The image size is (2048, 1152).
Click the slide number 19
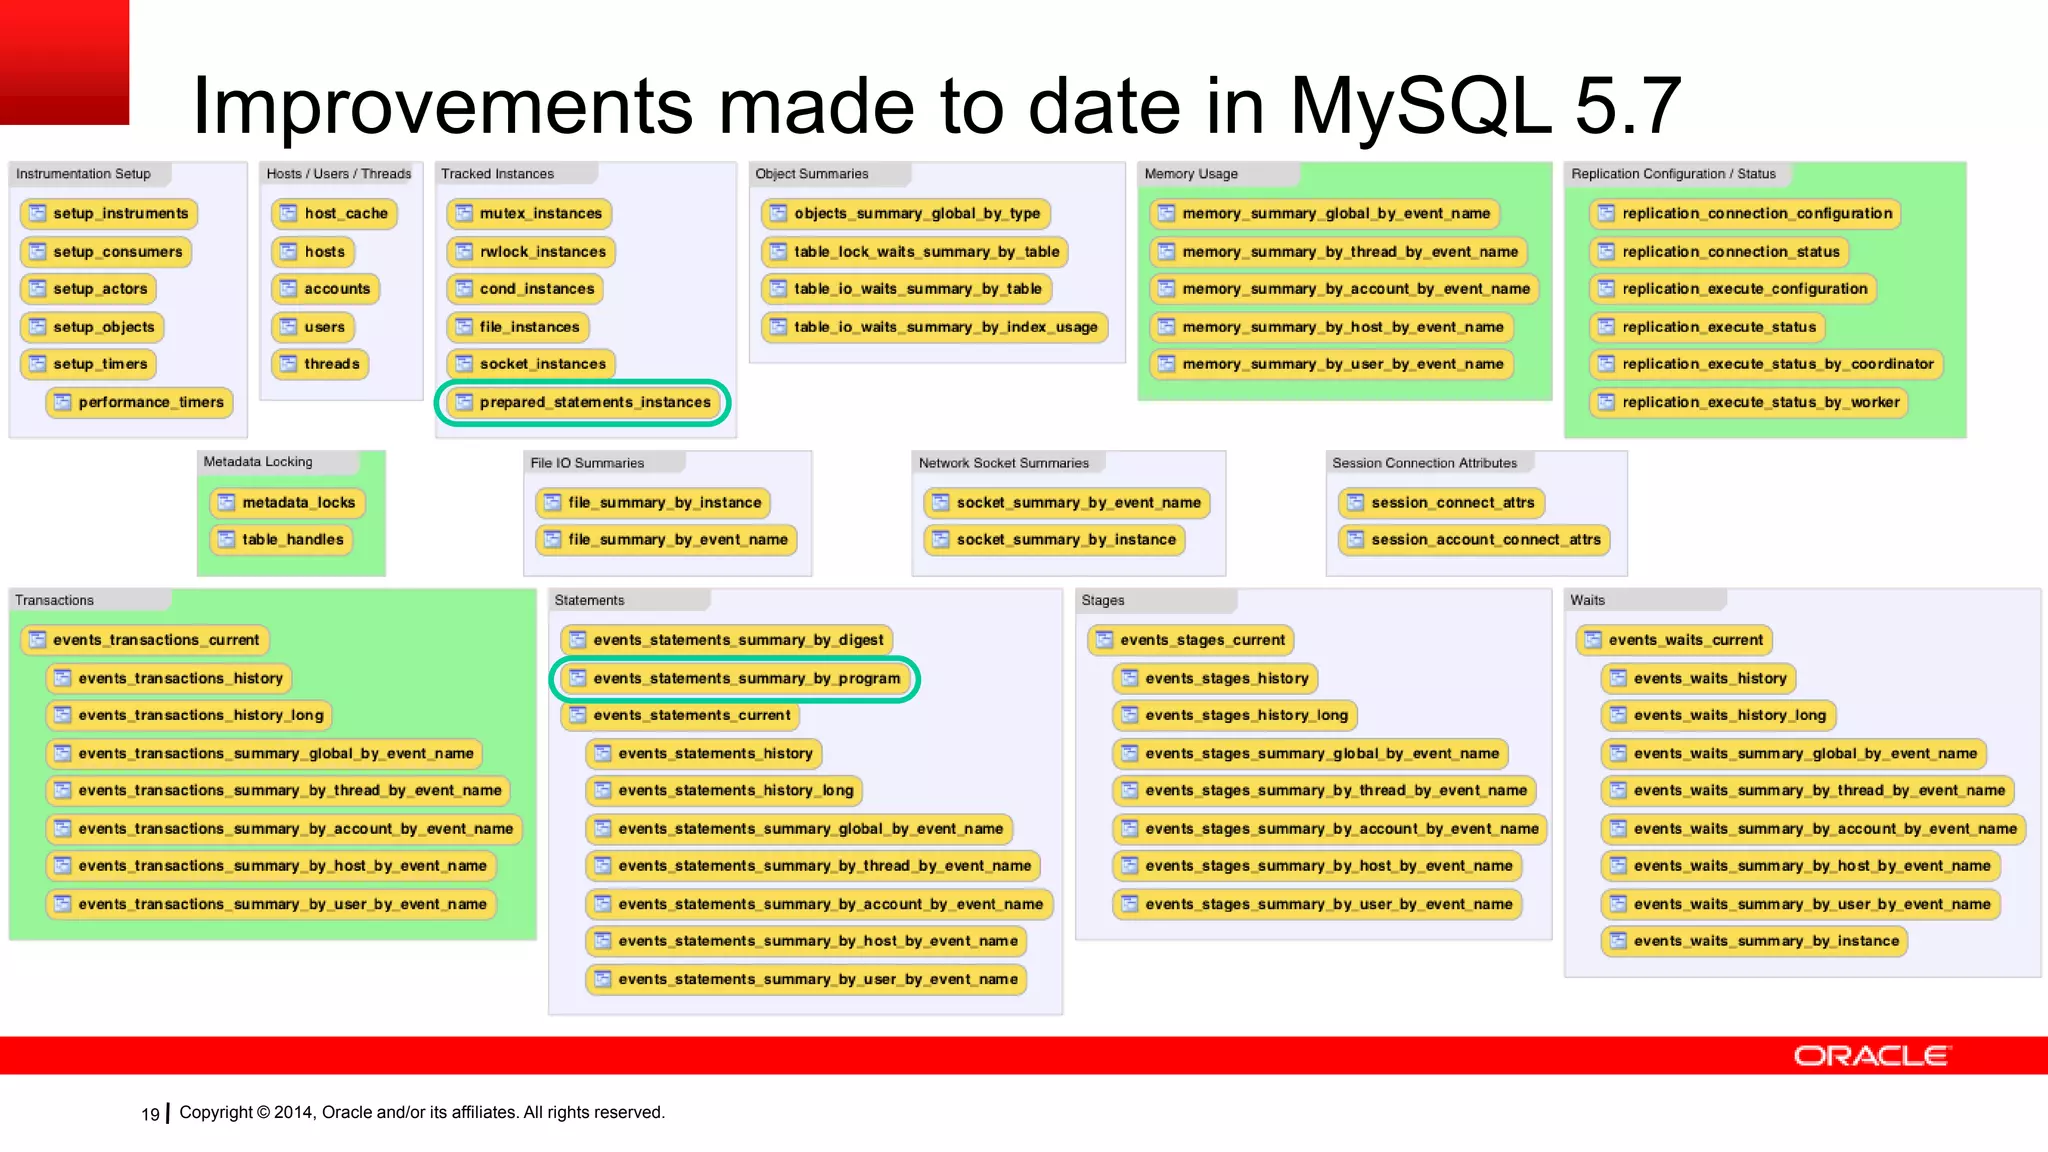click(150, 1114)
